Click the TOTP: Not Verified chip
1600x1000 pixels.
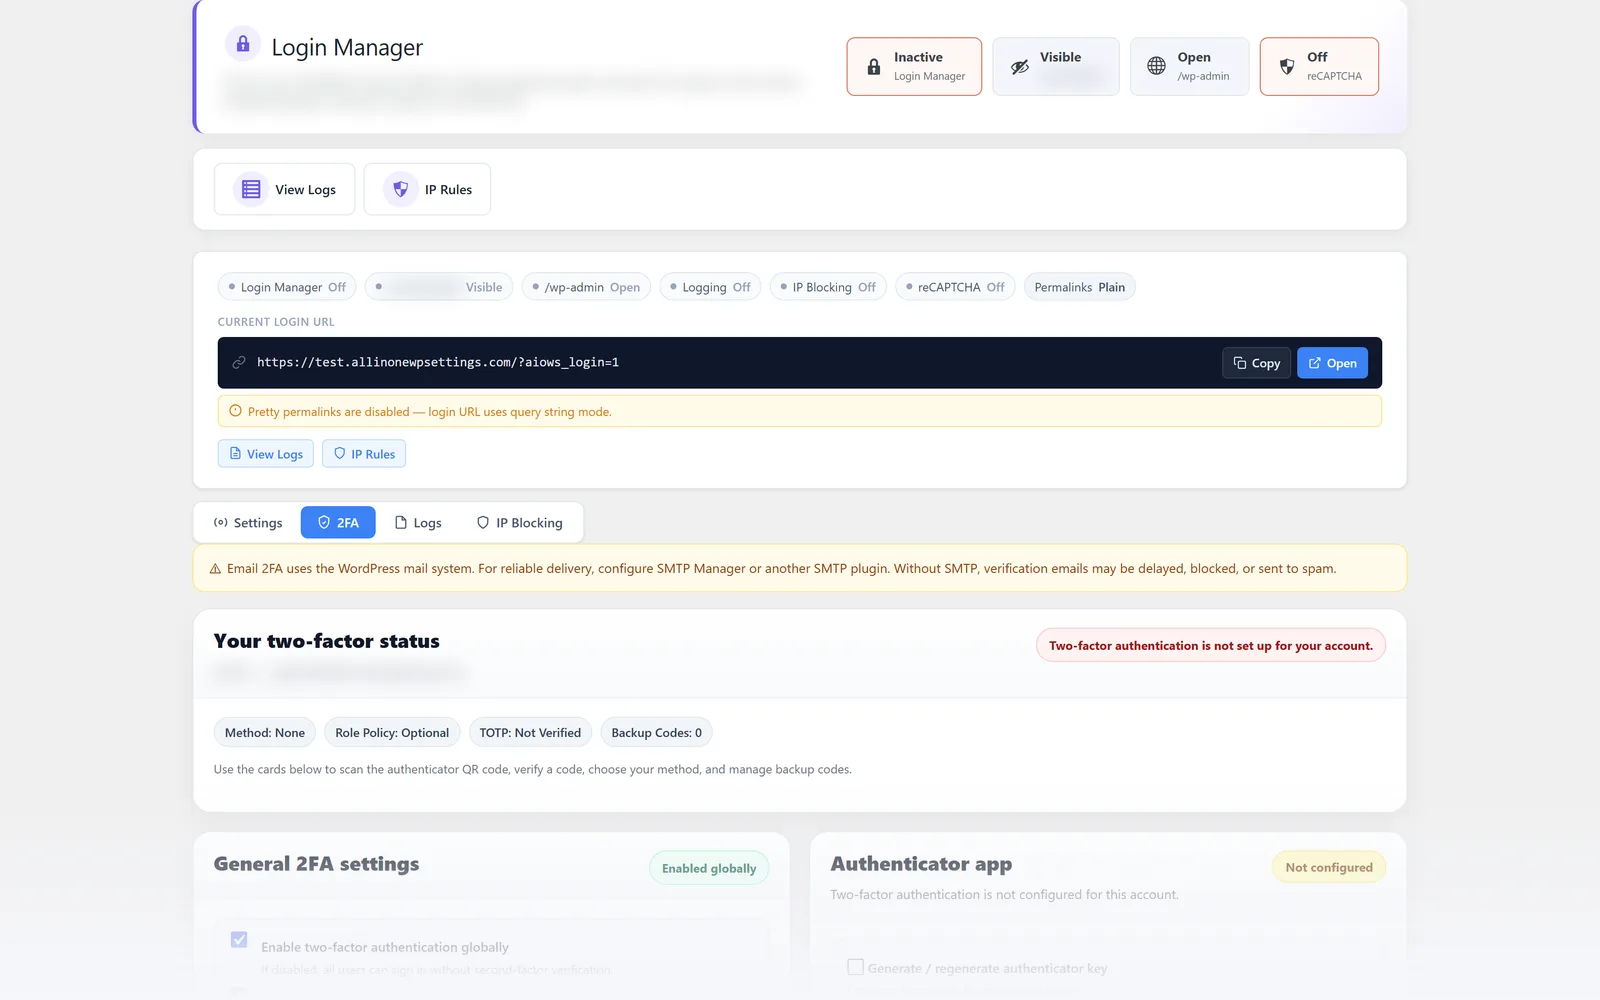pyautogui.click(x=530, y=733)
